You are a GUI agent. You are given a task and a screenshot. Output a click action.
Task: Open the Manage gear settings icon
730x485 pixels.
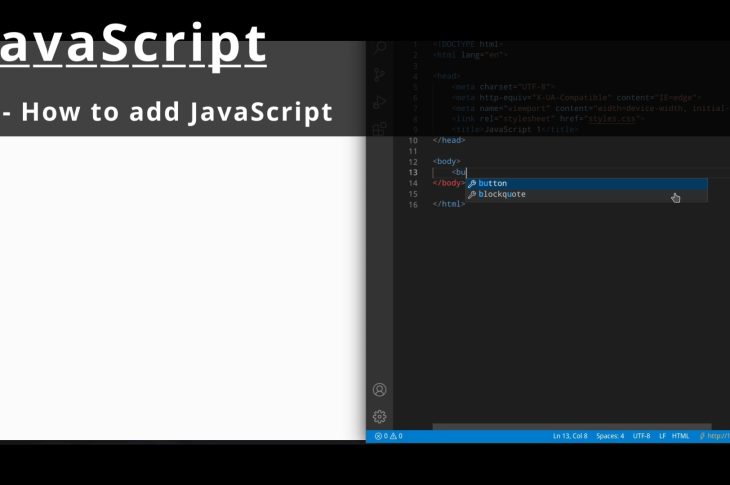point(380,417)
